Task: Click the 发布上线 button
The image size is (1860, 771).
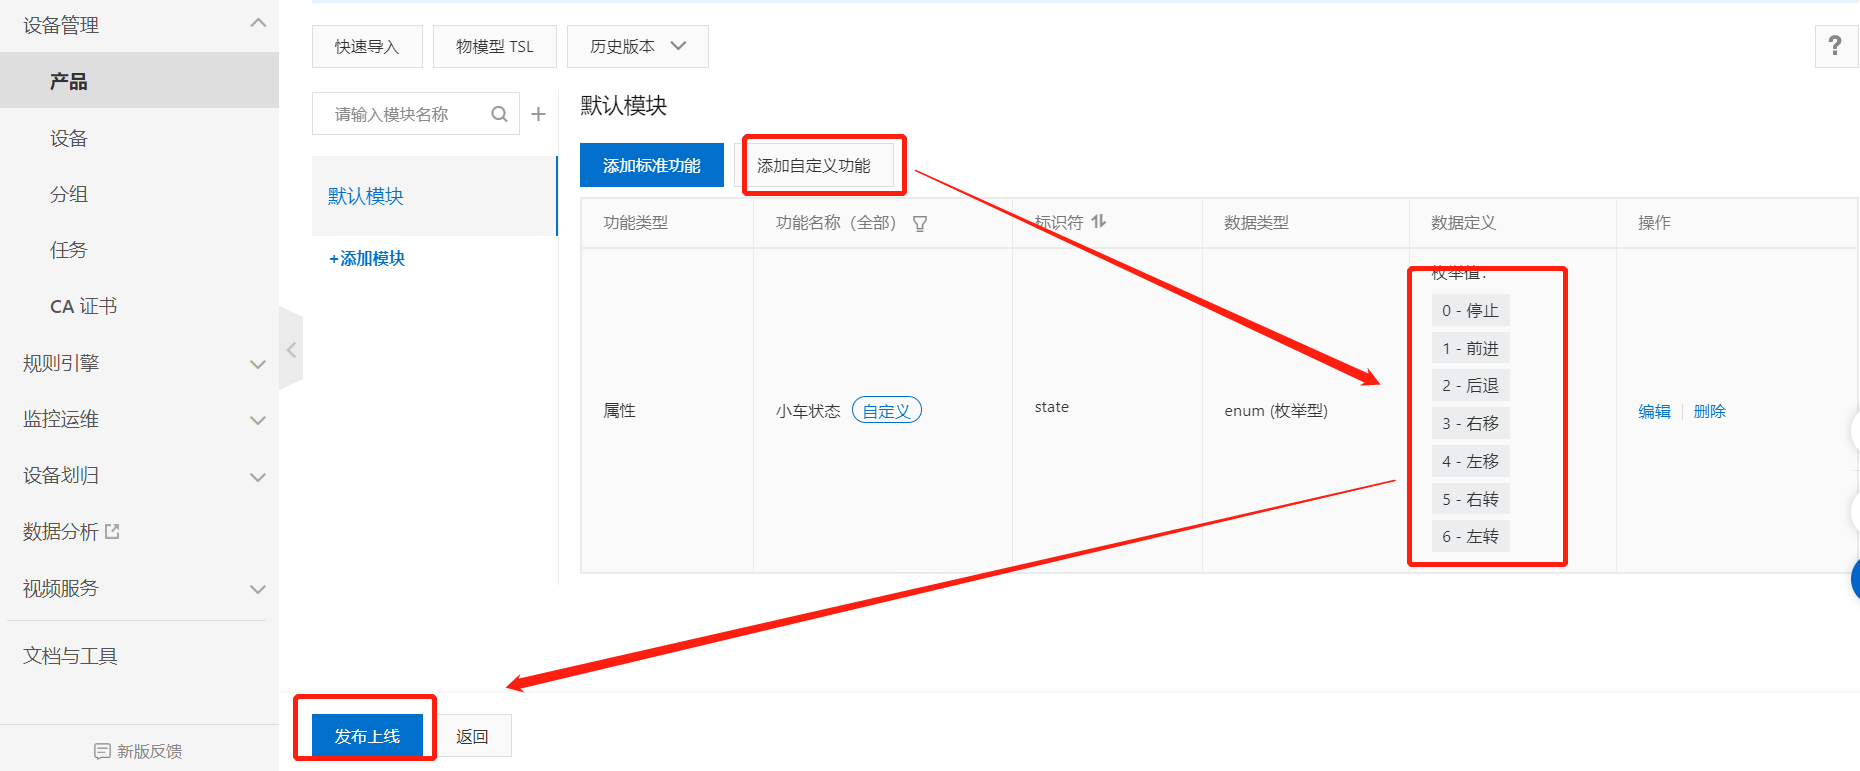Action: pos(367,736)
